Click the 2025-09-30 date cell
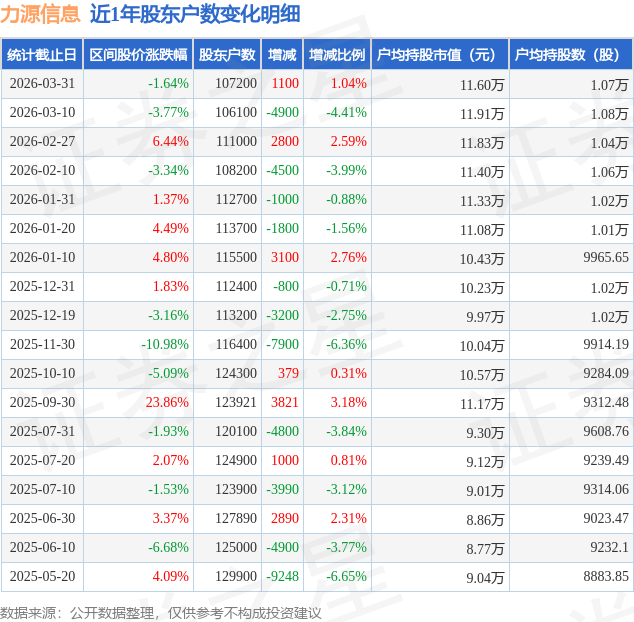 coord(42,403)
